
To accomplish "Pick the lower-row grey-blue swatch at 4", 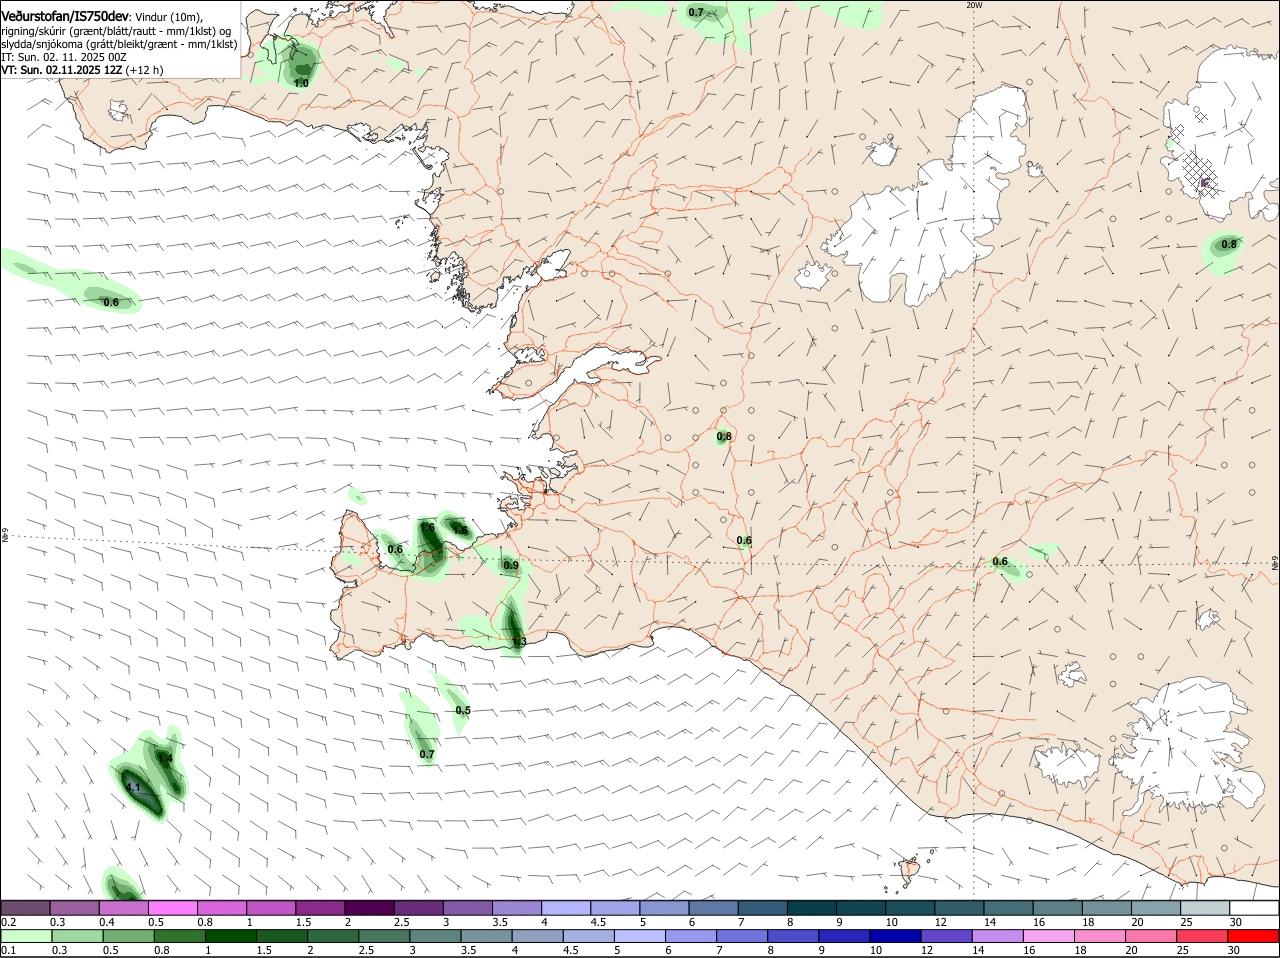I will (x=538, y=936).
